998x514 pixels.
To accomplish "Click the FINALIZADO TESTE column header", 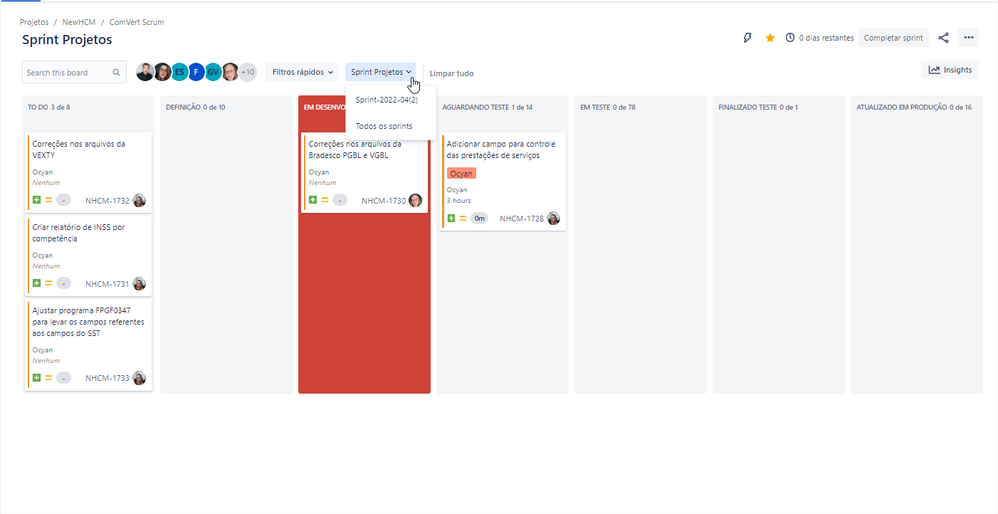I will 758,108.
